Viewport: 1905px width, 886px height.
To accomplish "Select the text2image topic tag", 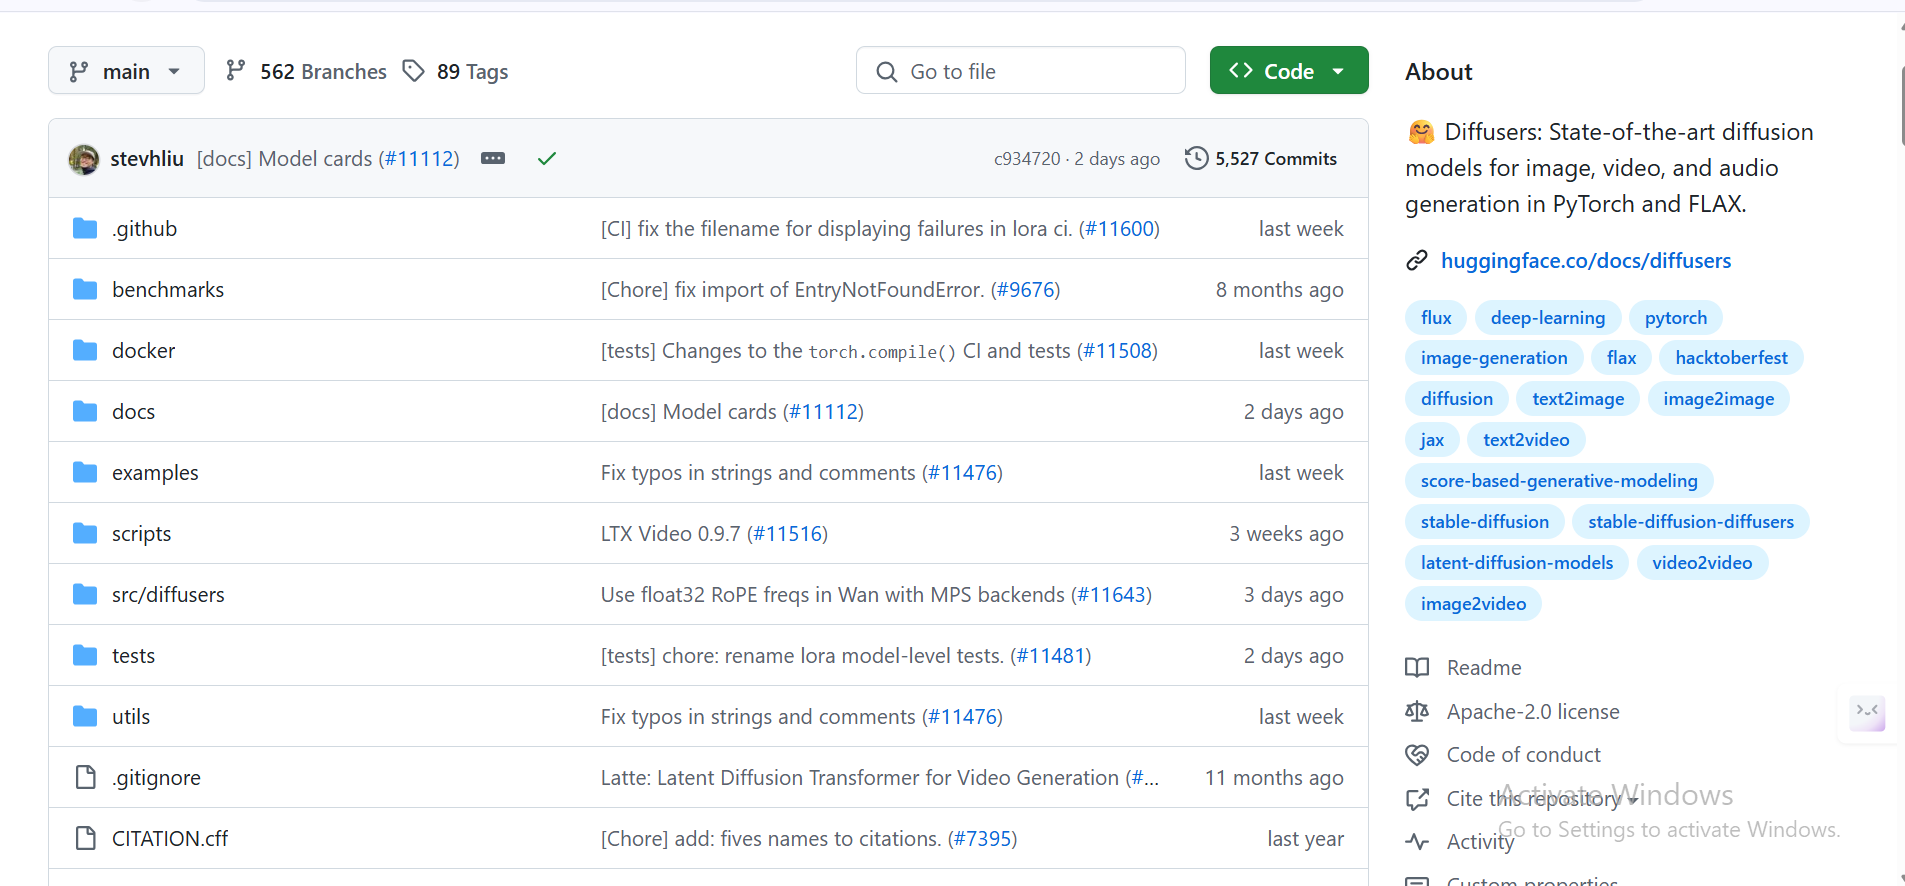I will tap(1578, 399).
